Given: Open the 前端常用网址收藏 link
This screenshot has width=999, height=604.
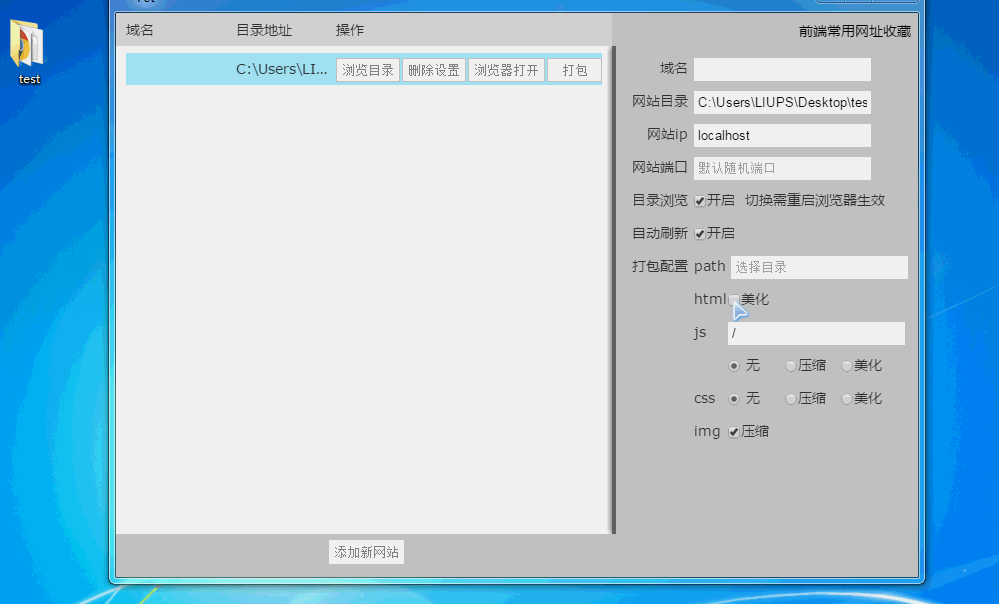Looking at the screenshot, I should point(854,31).
